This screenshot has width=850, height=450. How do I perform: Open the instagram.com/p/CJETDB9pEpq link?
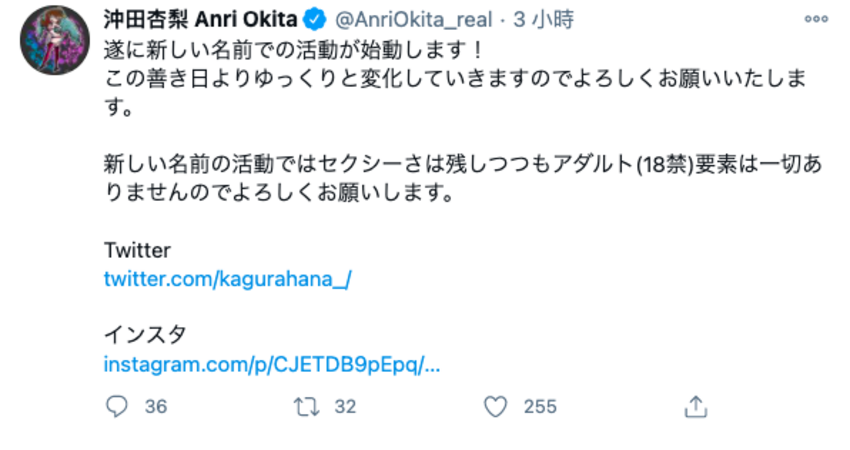pos(272,365)
